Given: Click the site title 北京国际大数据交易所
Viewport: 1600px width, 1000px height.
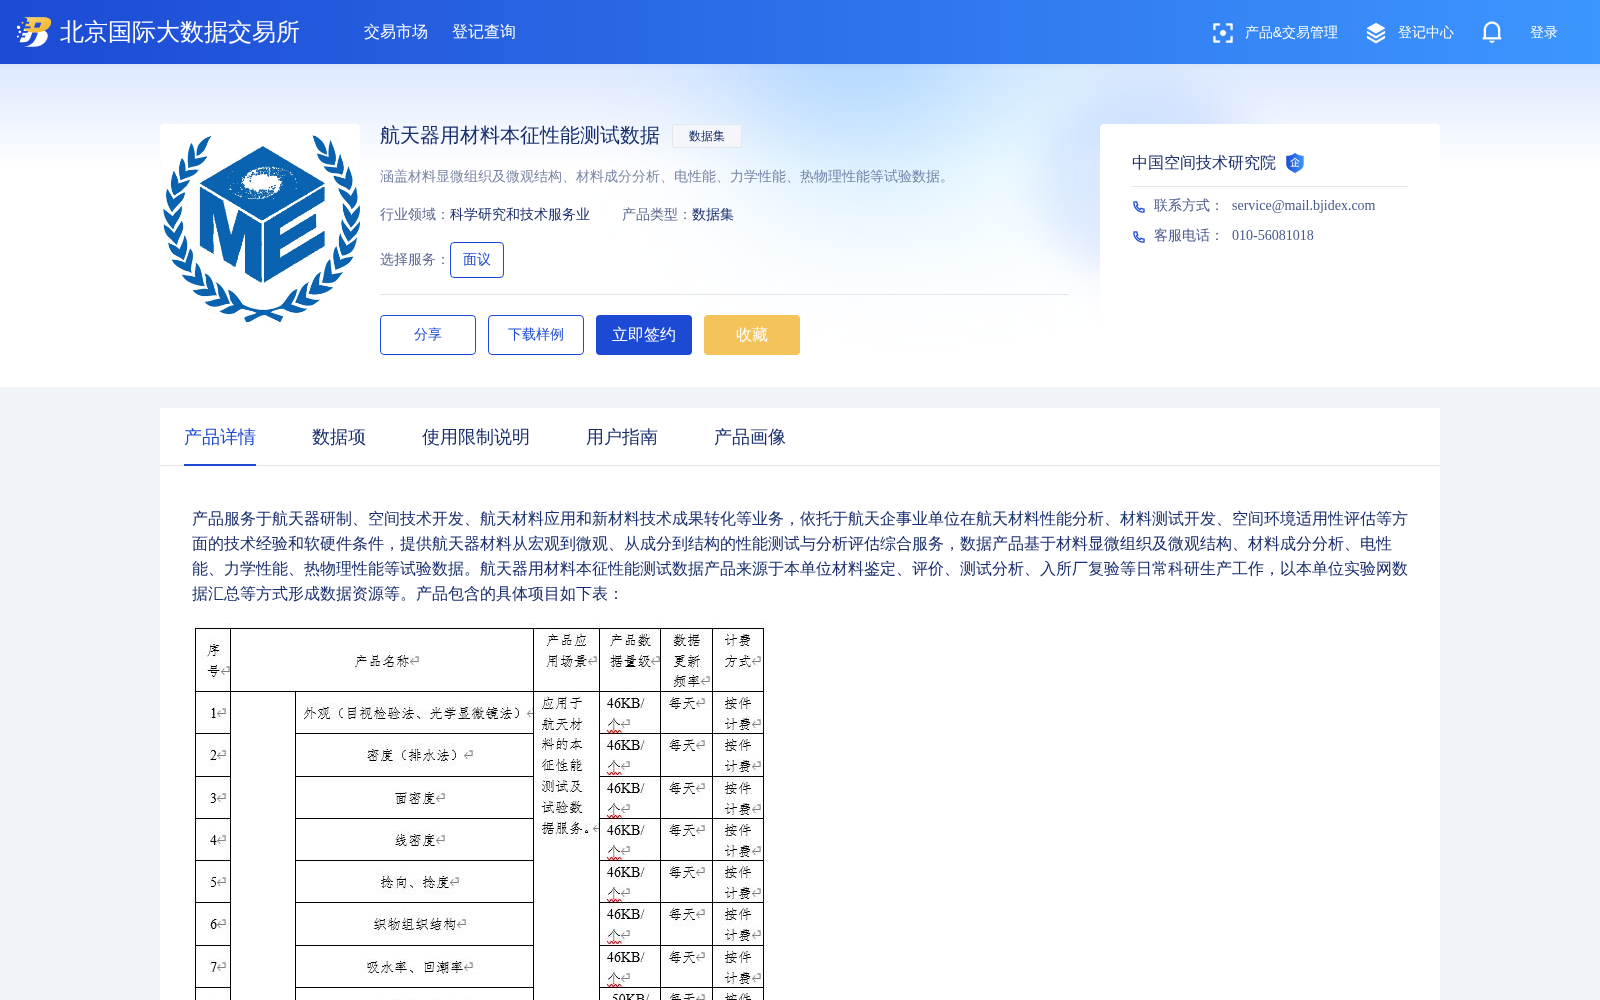Looking at the screenshot, I should [180, 32].
